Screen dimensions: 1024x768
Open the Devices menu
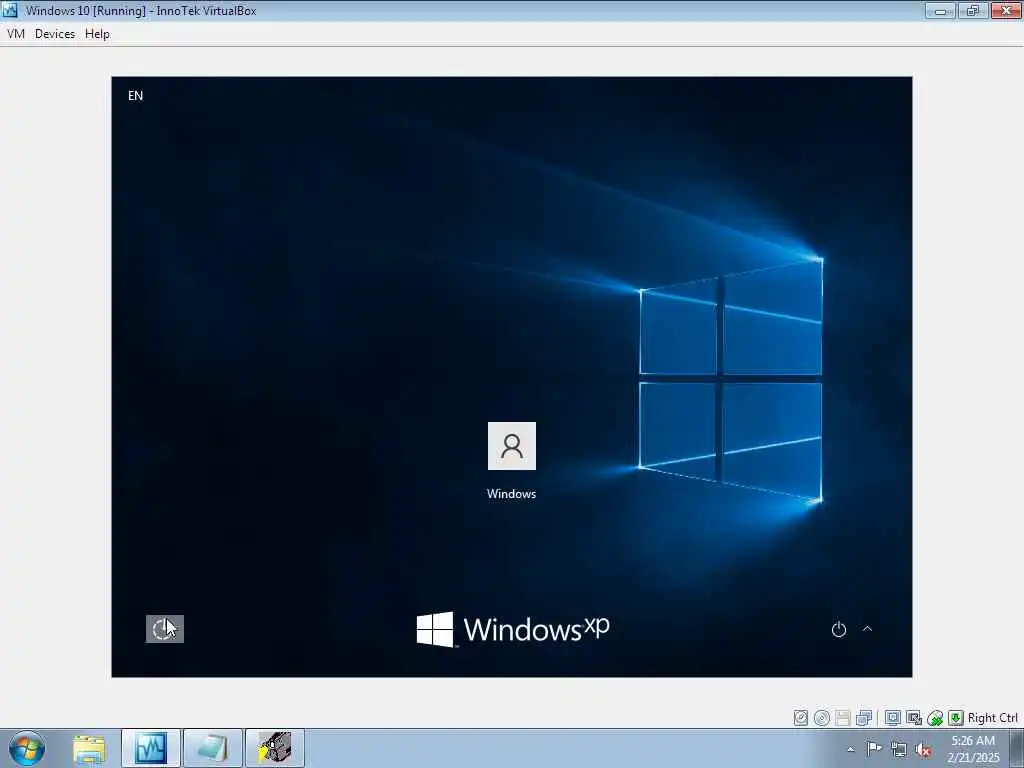click(55, 34)
